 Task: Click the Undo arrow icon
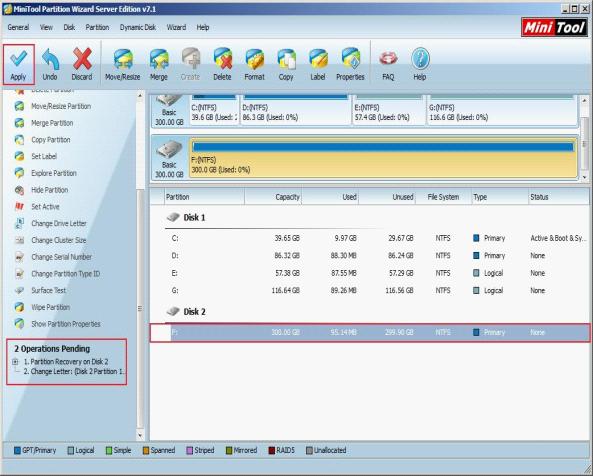50,59
